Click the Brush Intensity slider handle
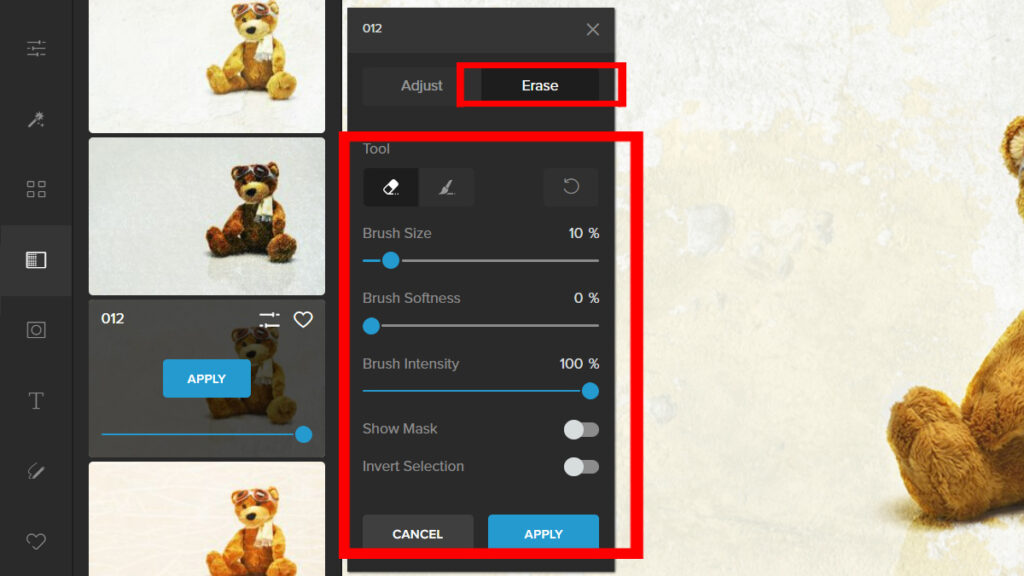Image resolution: width=1024 pixels, height=576 pixels. coord(590,391)
